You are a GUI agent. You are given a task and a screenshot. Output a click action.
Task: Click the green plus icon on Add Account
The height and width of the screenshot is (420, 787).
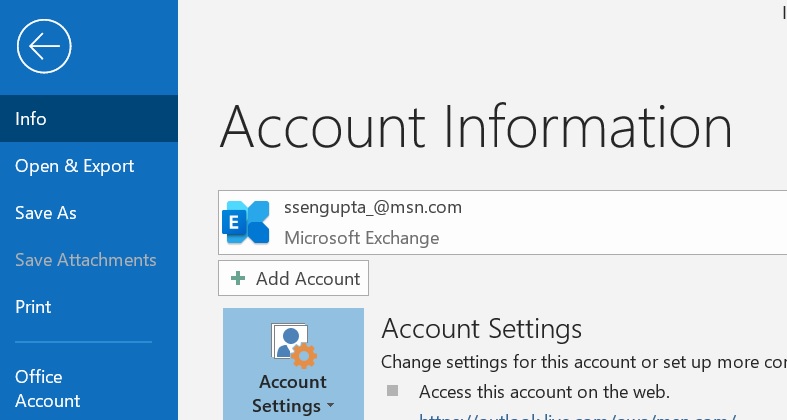238,278
